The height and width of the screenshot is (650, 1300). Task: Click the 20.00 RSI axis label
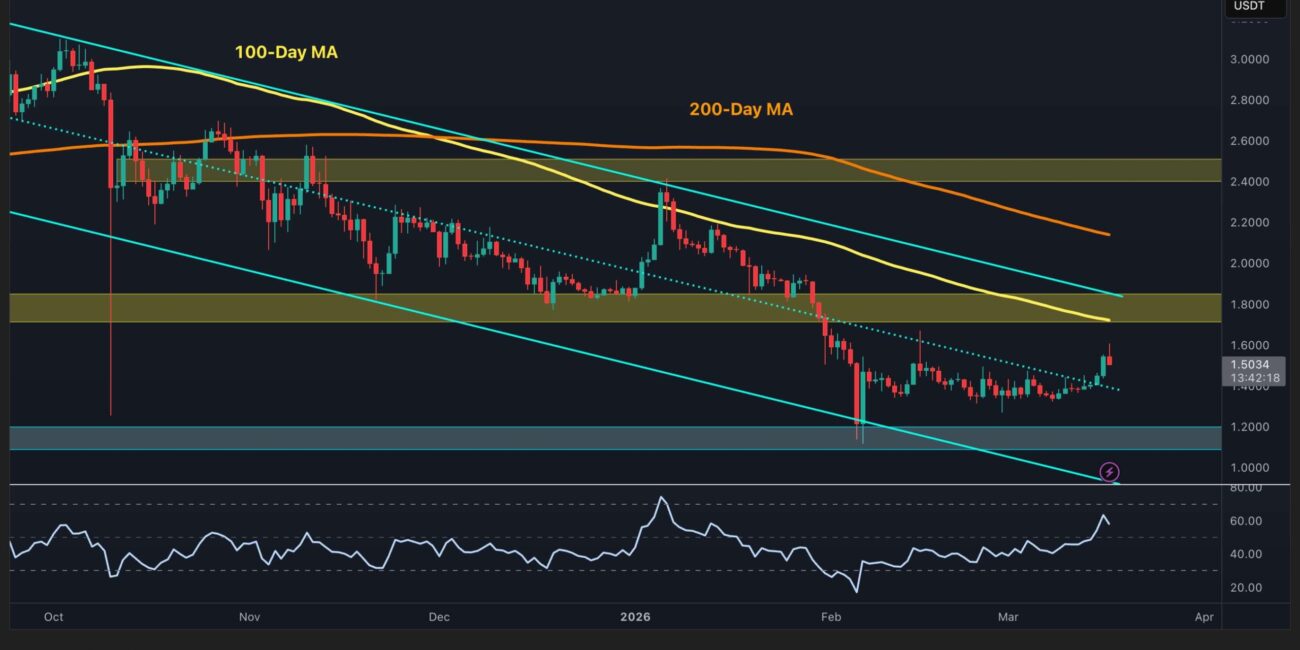click(1247, 587)
